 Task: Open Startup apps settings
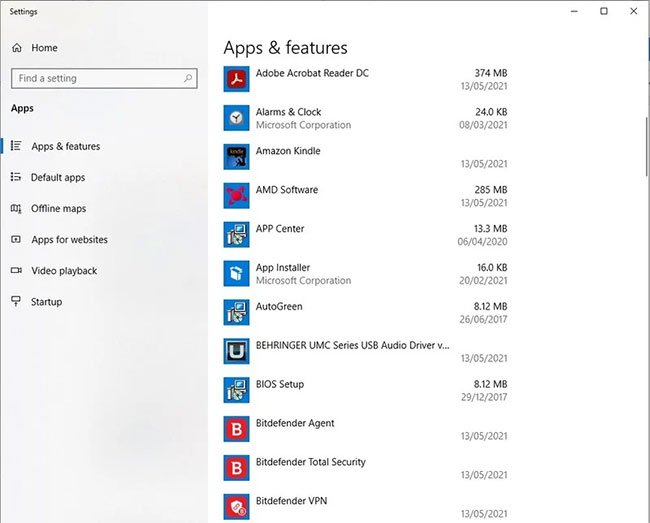tap(46, 302)
